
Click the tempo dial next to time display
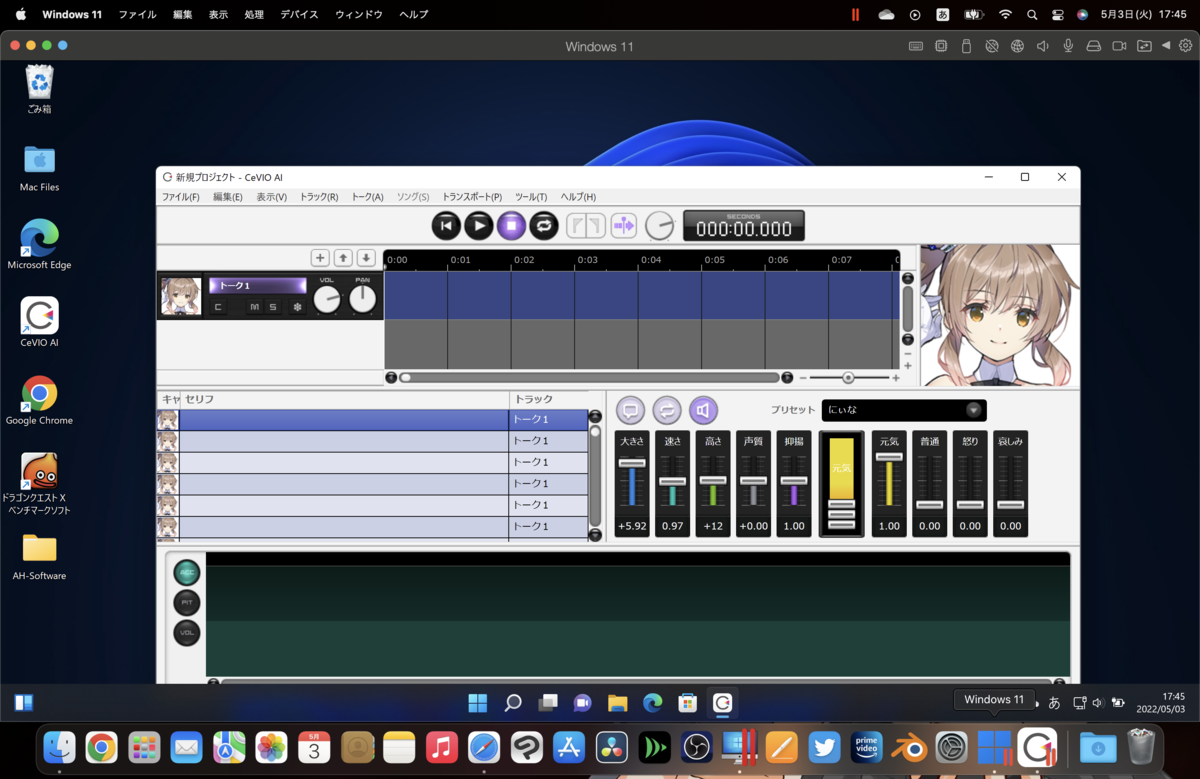660,226
